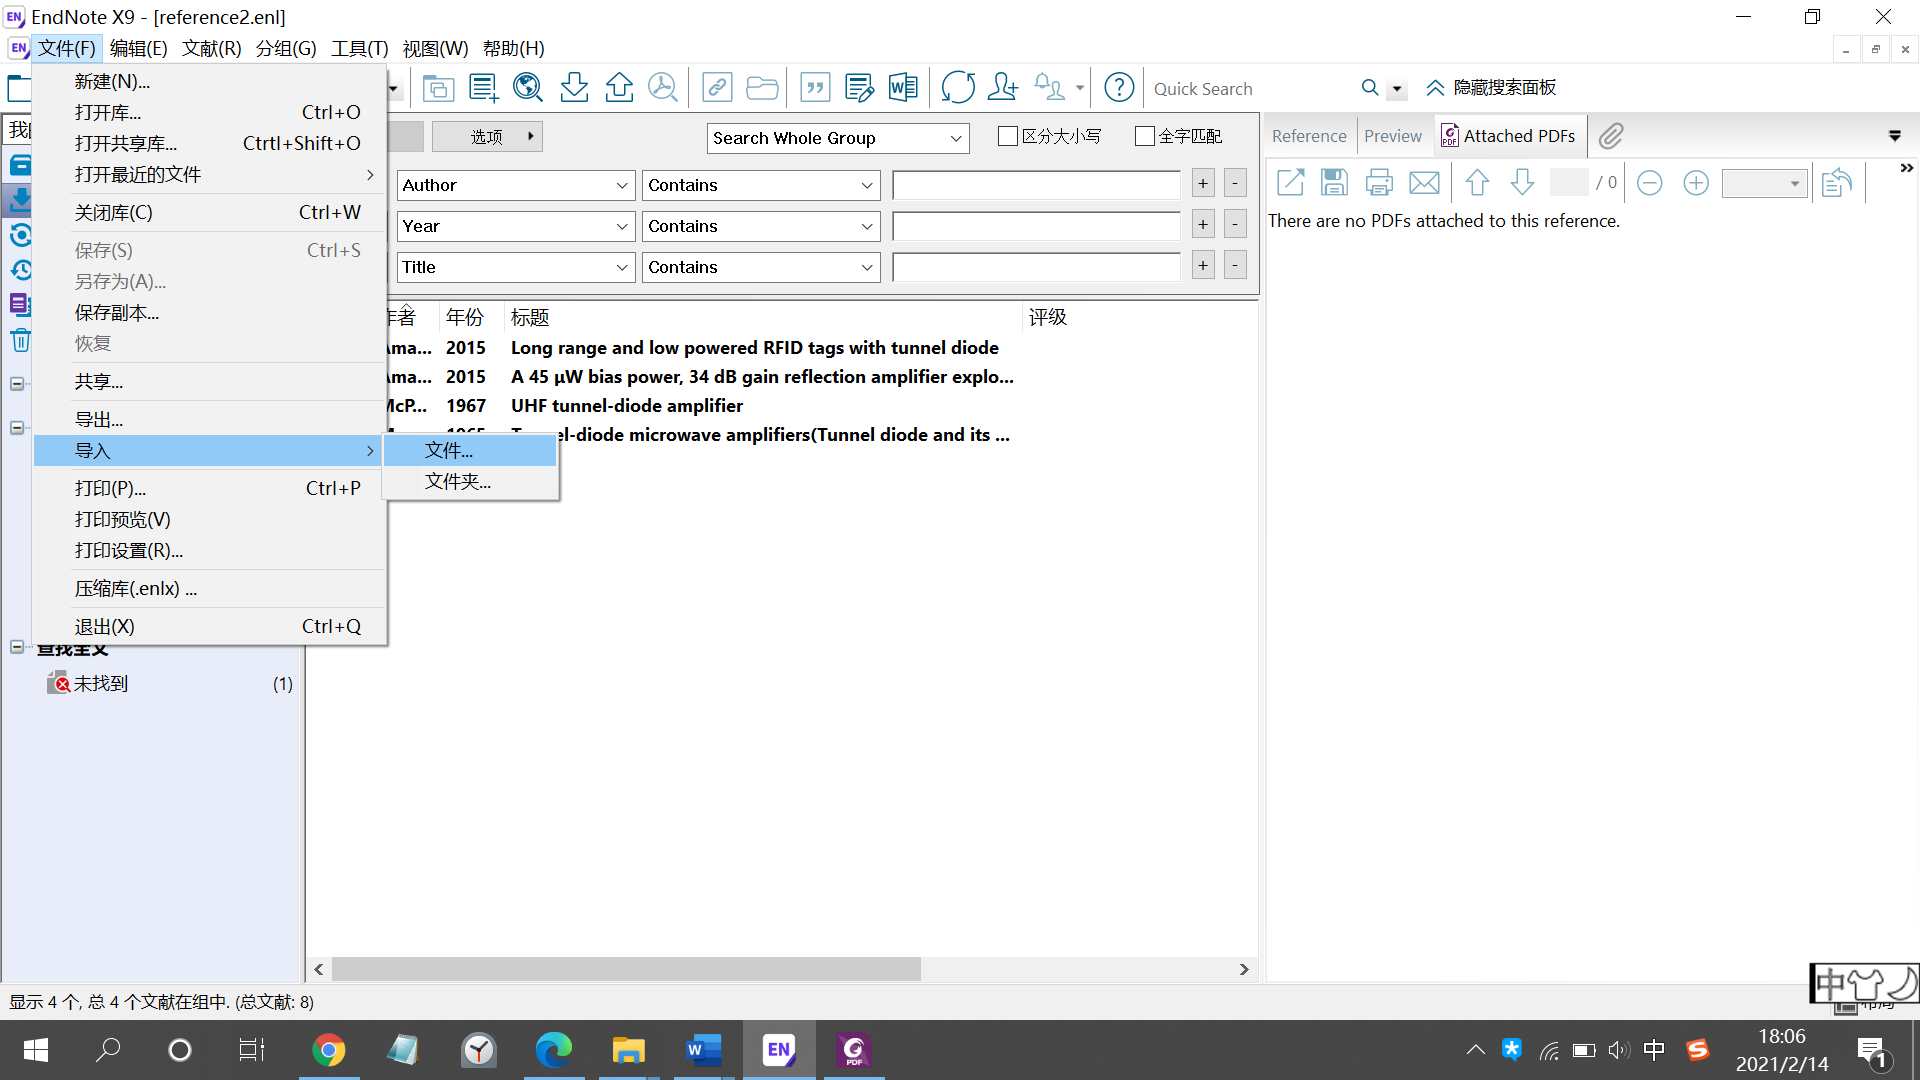Click the 隐藏搜索面板 button
The height and width of the screenshot is (1080, 1920).
click(x=1491, y=88)
